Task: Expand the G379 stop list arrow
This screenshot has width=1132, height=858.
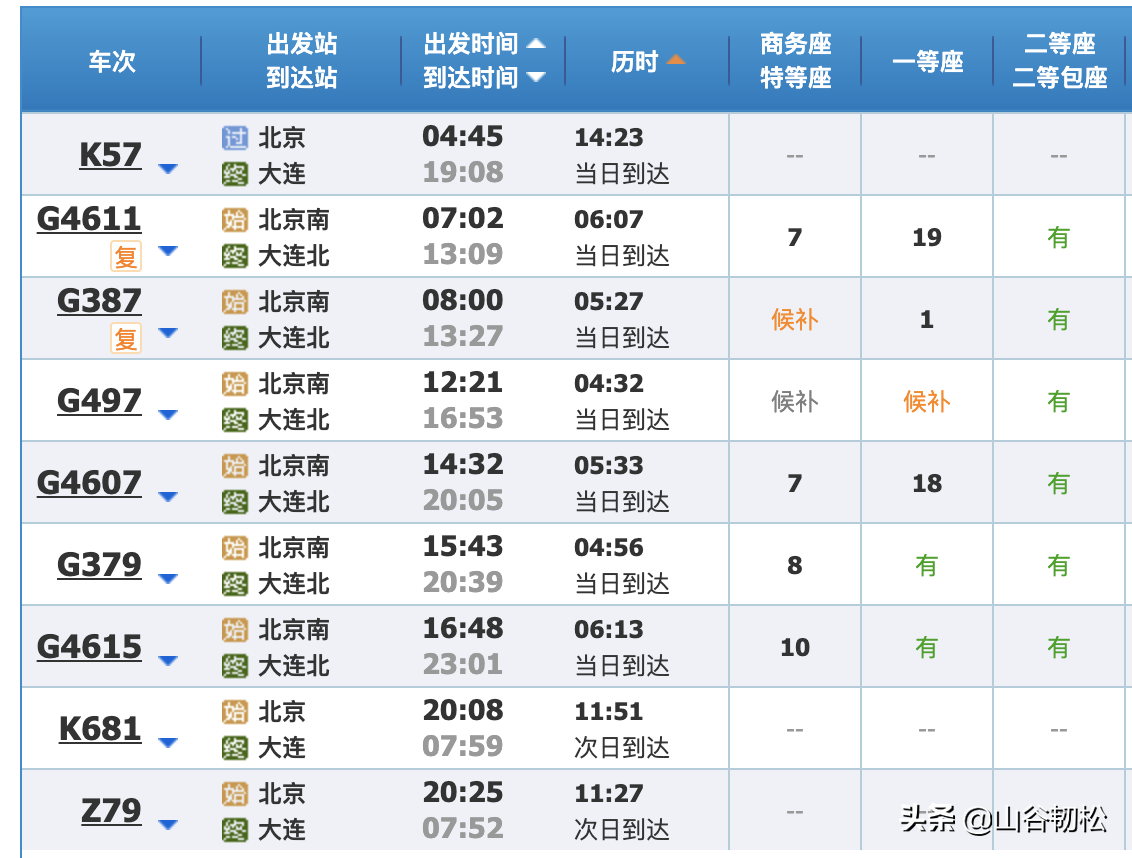Action: click(x=167, y=578)
